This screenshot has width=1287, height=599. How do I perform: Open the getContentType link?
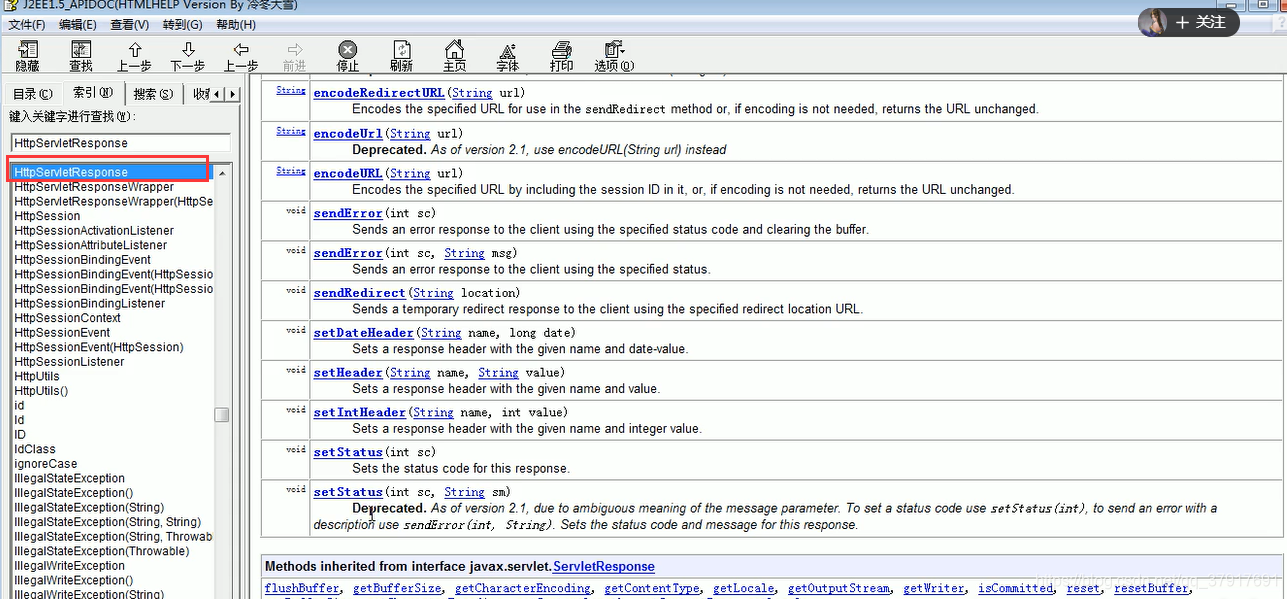tap(652, 589)
